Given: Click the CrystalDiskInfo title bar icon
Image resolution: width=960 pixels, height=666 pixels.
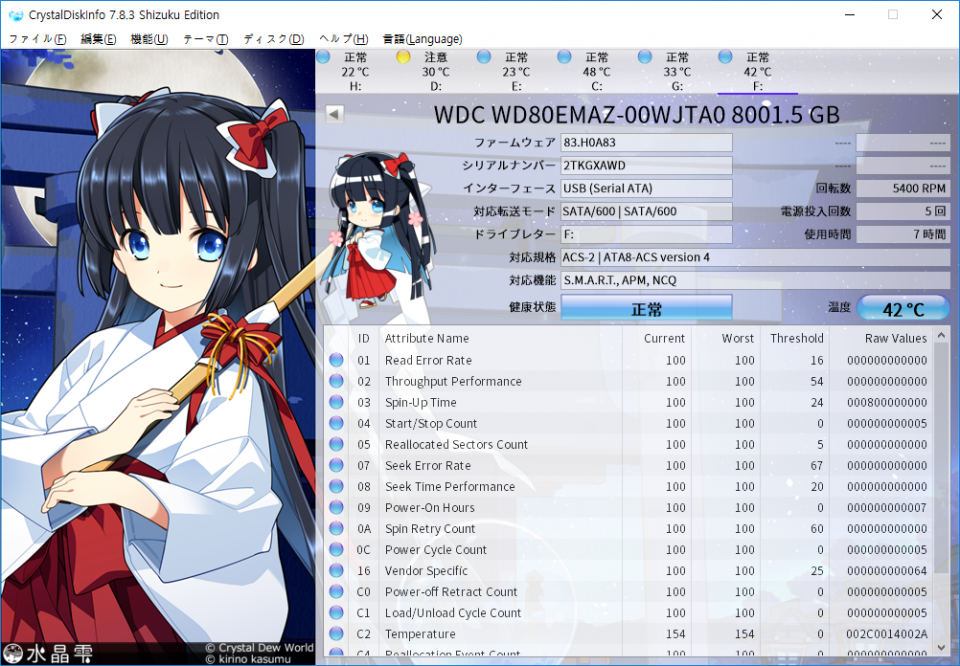Looking at the screenshot, I should pos(15,15).
